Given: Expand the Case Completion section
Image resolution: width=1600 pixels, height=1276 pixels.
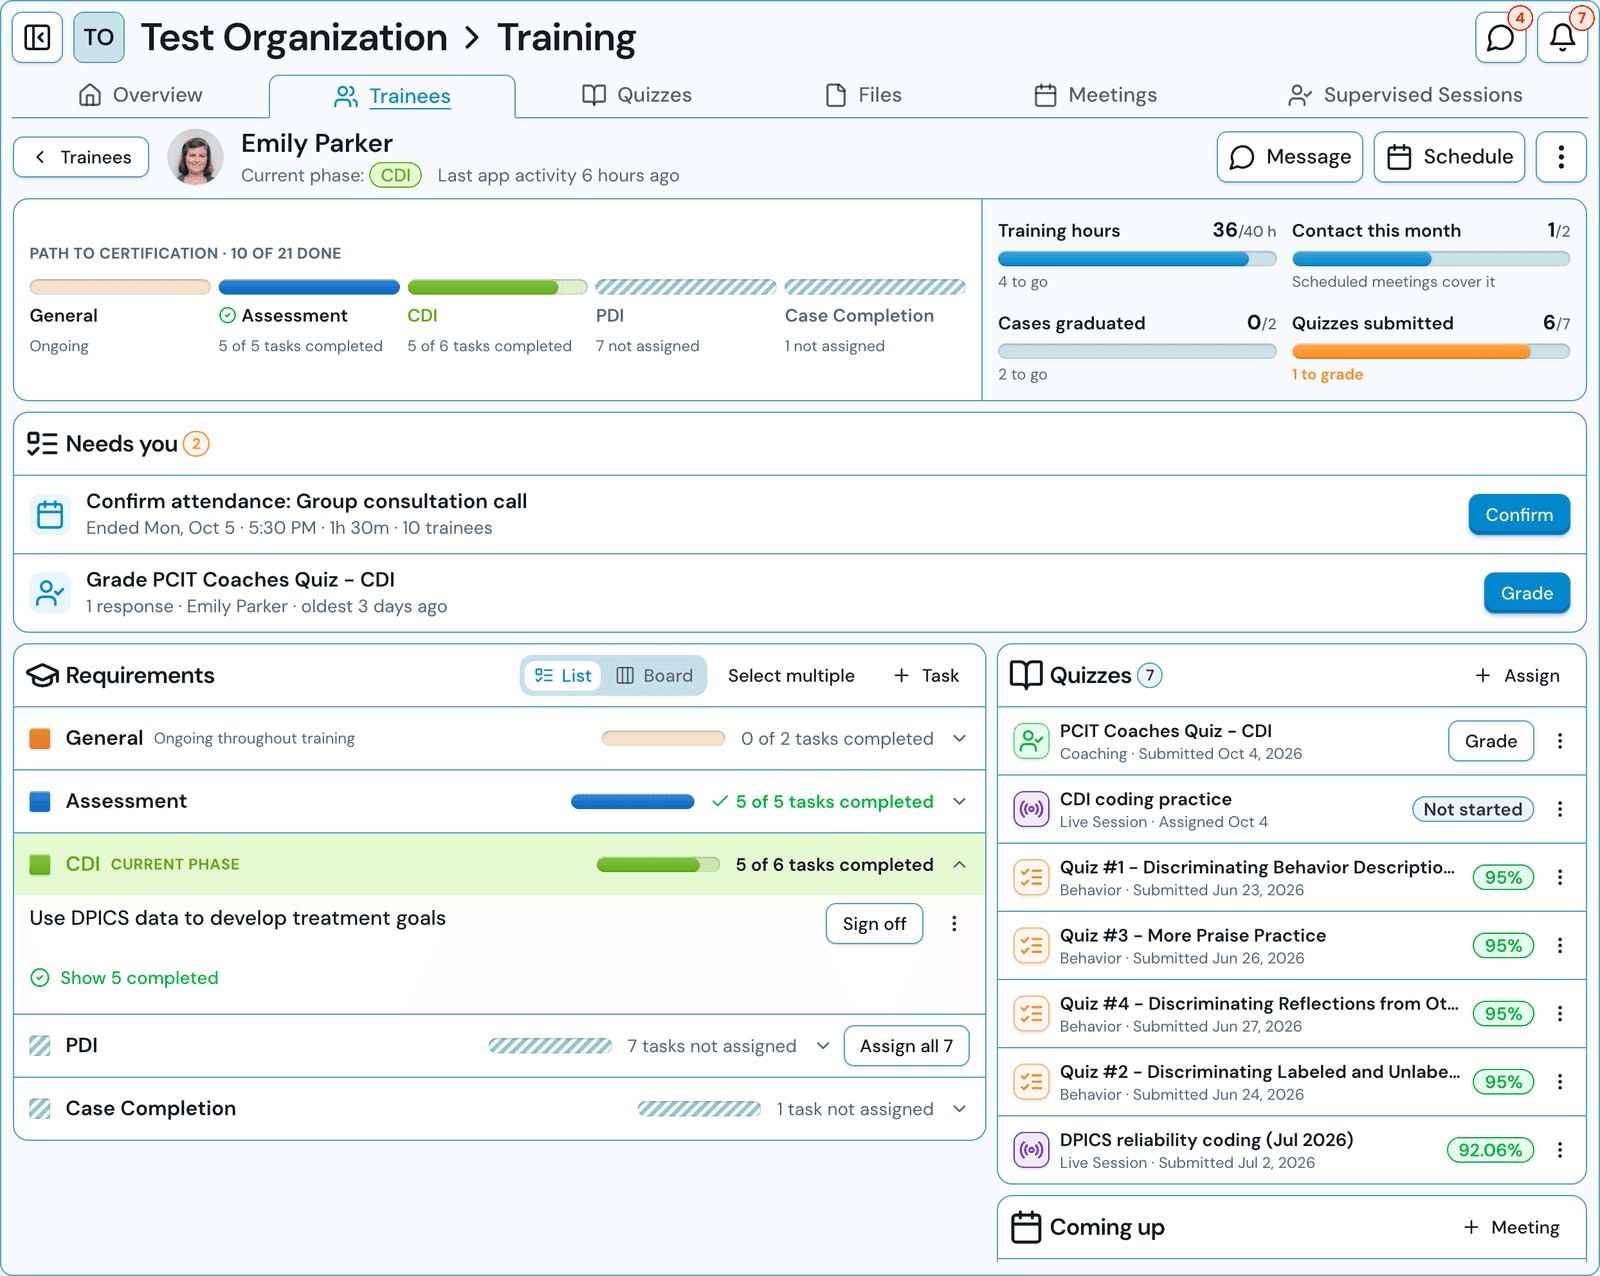Looking at the screenshot, I should pos(959,1109).
